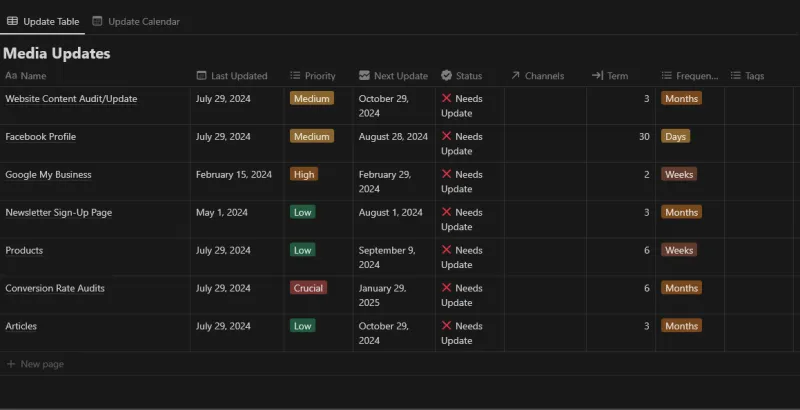Open the Google My Business page
The width and height of the screenshot is (800, 410).
[48, 174]
